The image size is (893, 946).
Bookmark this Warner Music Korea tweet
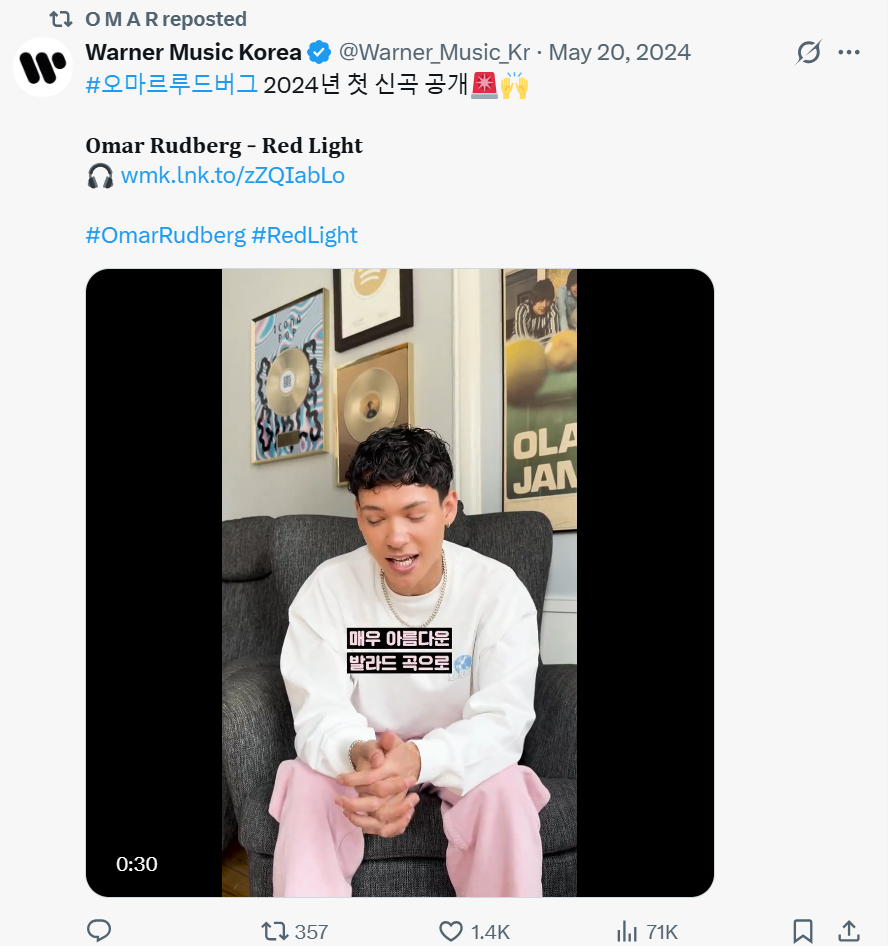(802, 931)
